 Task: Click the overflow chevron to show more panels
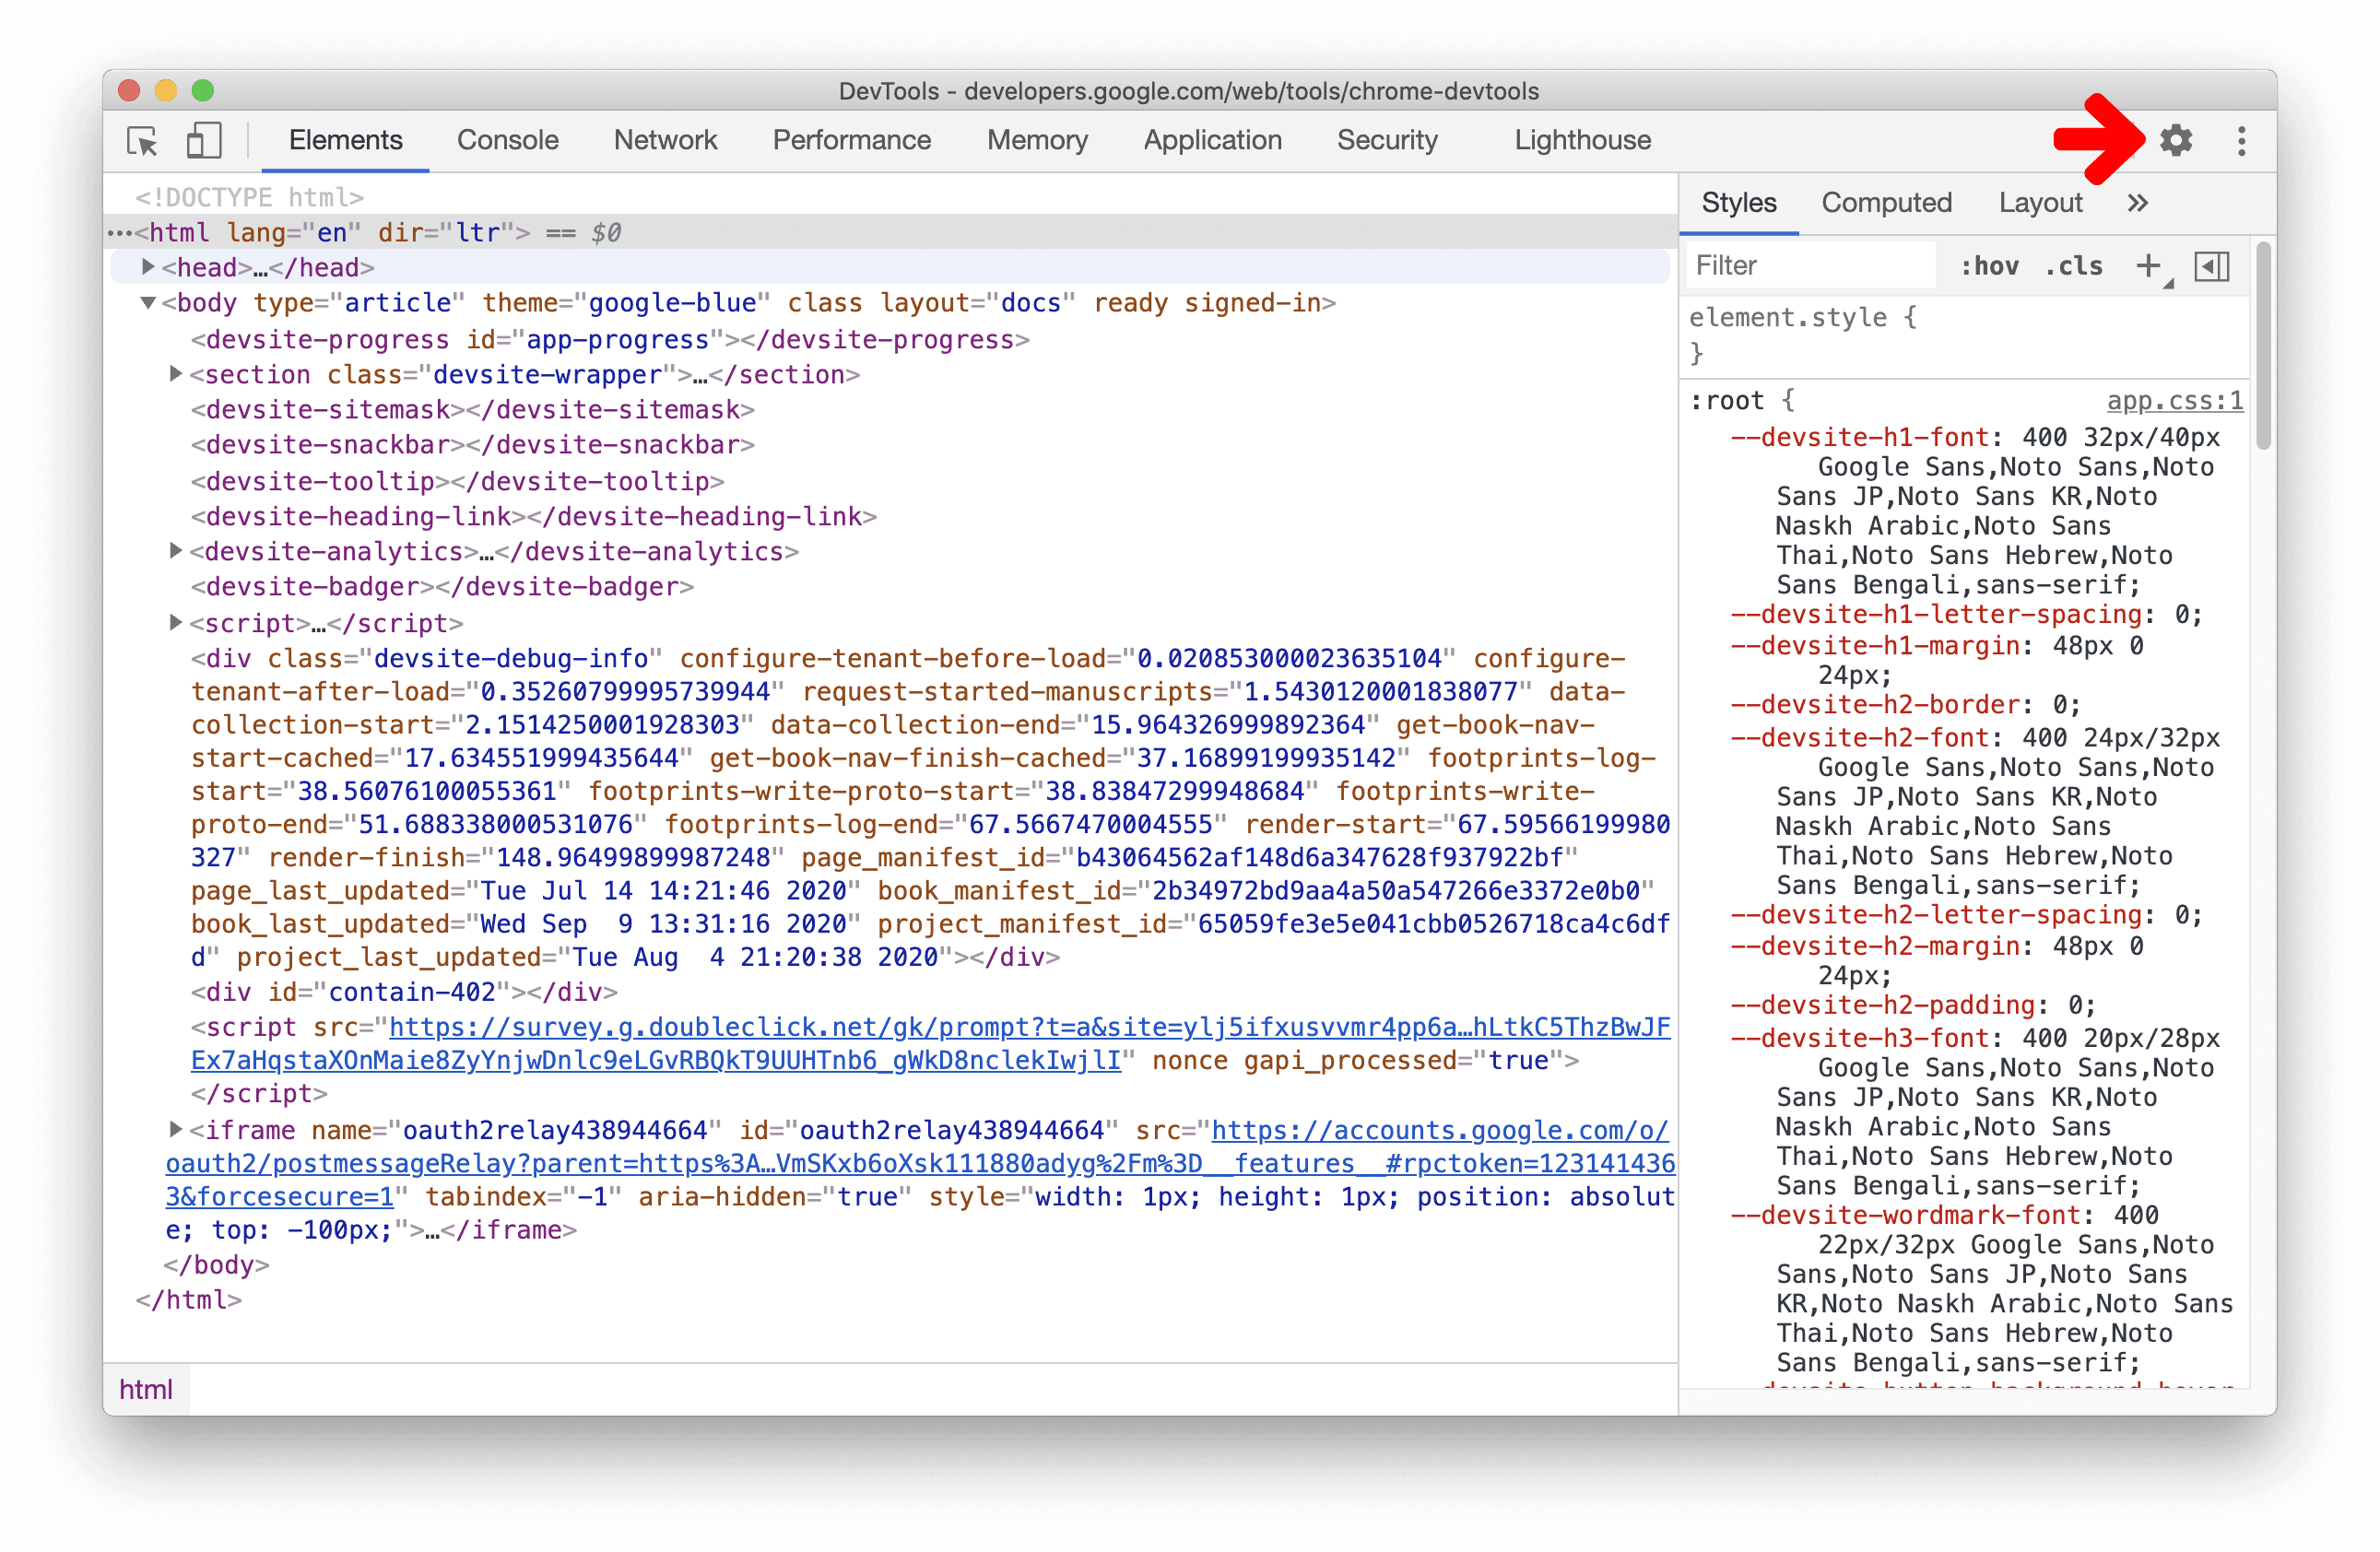click(x=2138, y=201)
